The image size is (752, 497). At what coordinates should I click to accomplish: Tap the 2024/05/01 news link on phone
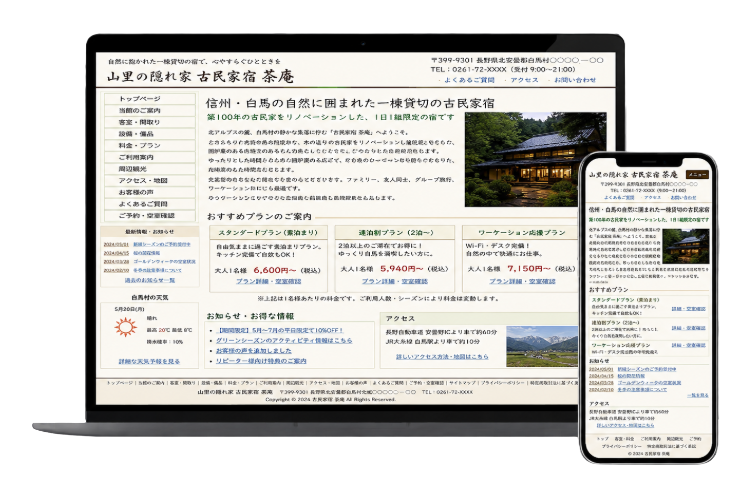[x=647, y=369]
